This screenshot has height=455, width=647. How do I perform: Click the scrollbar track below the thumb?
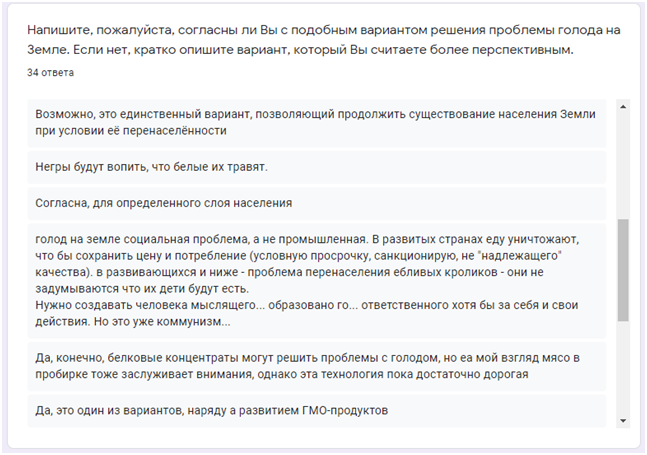623,370
